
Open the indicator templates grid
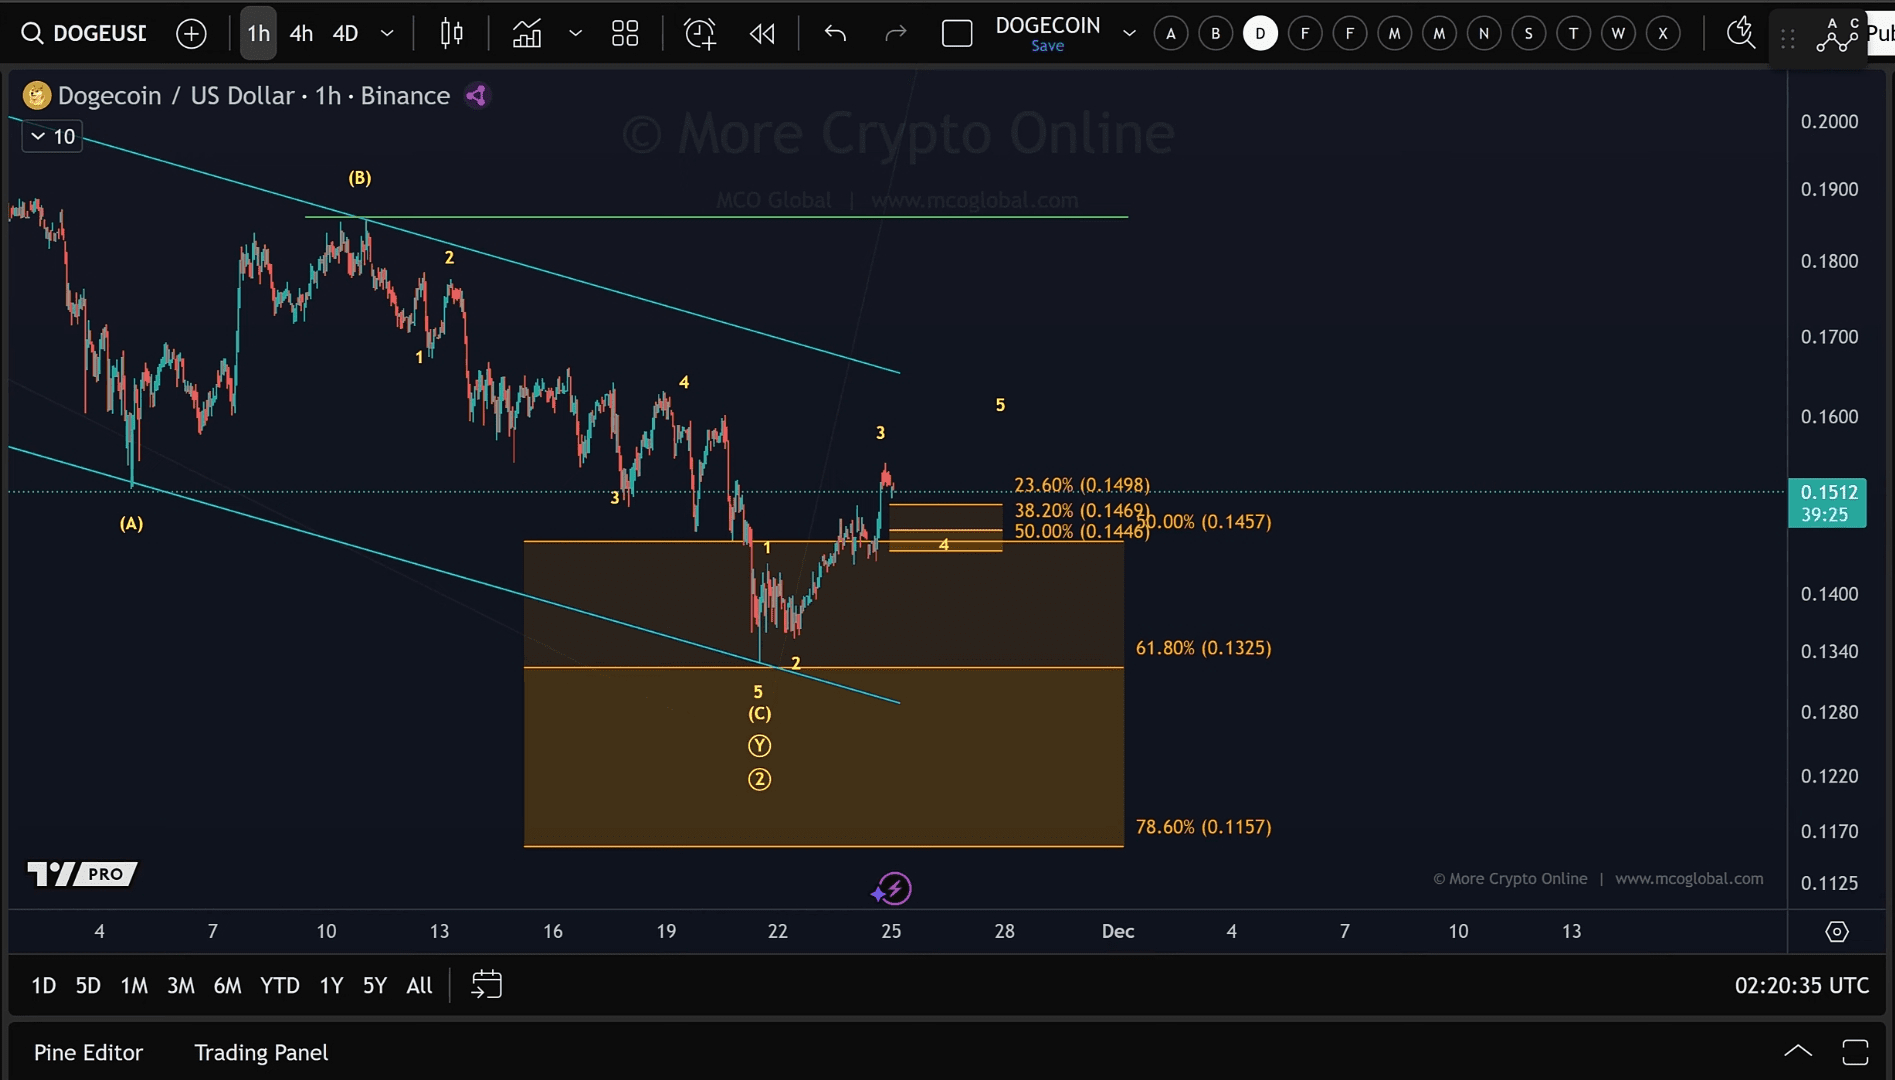pos(625,34)
